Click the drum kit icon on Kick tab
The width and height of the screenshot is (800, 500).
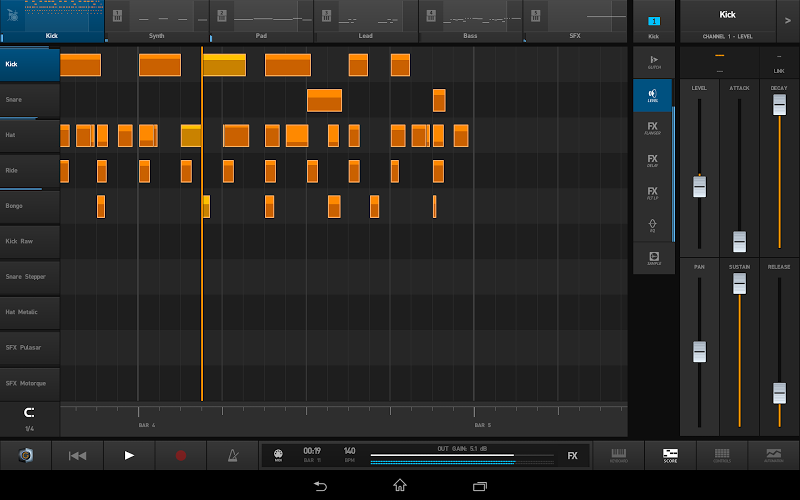pos(12,15)
